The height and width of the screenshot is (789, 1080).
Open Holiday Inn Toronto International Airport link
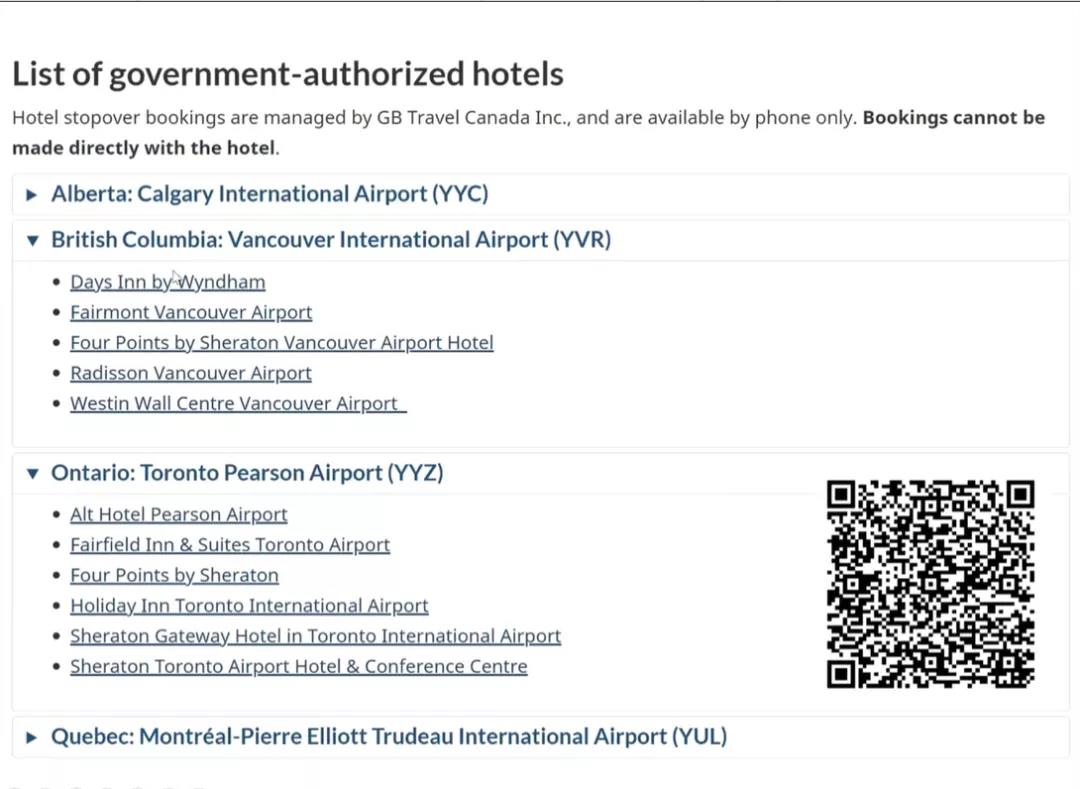point(249,606)
